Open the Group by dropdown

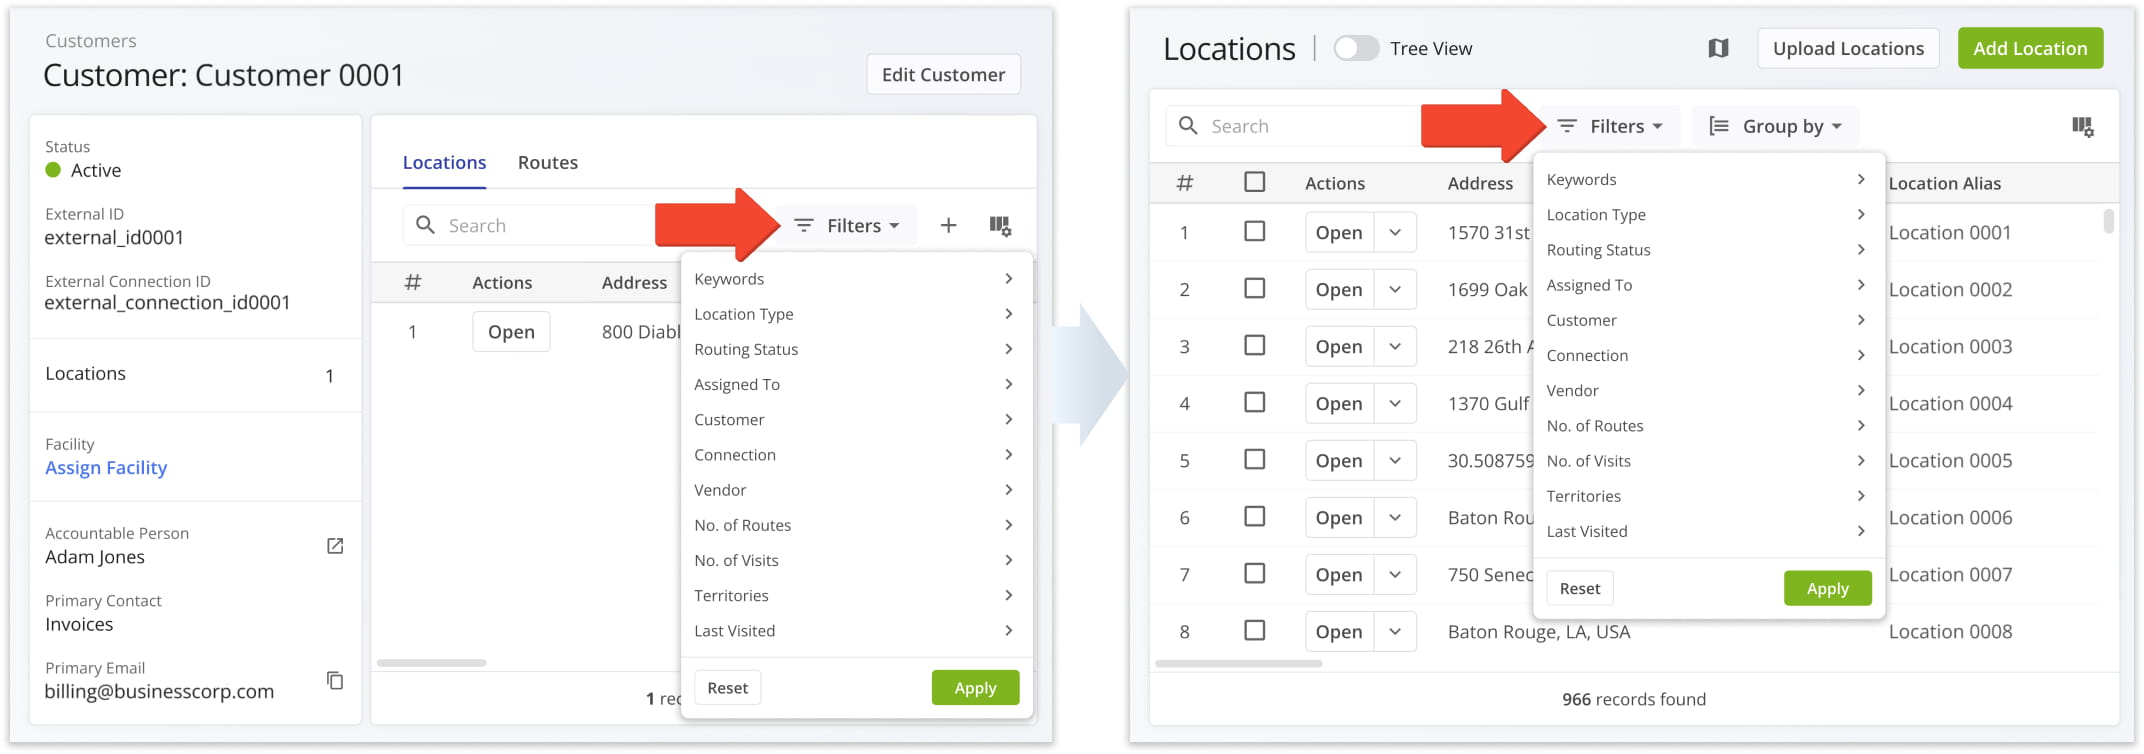pos(1776,126)
